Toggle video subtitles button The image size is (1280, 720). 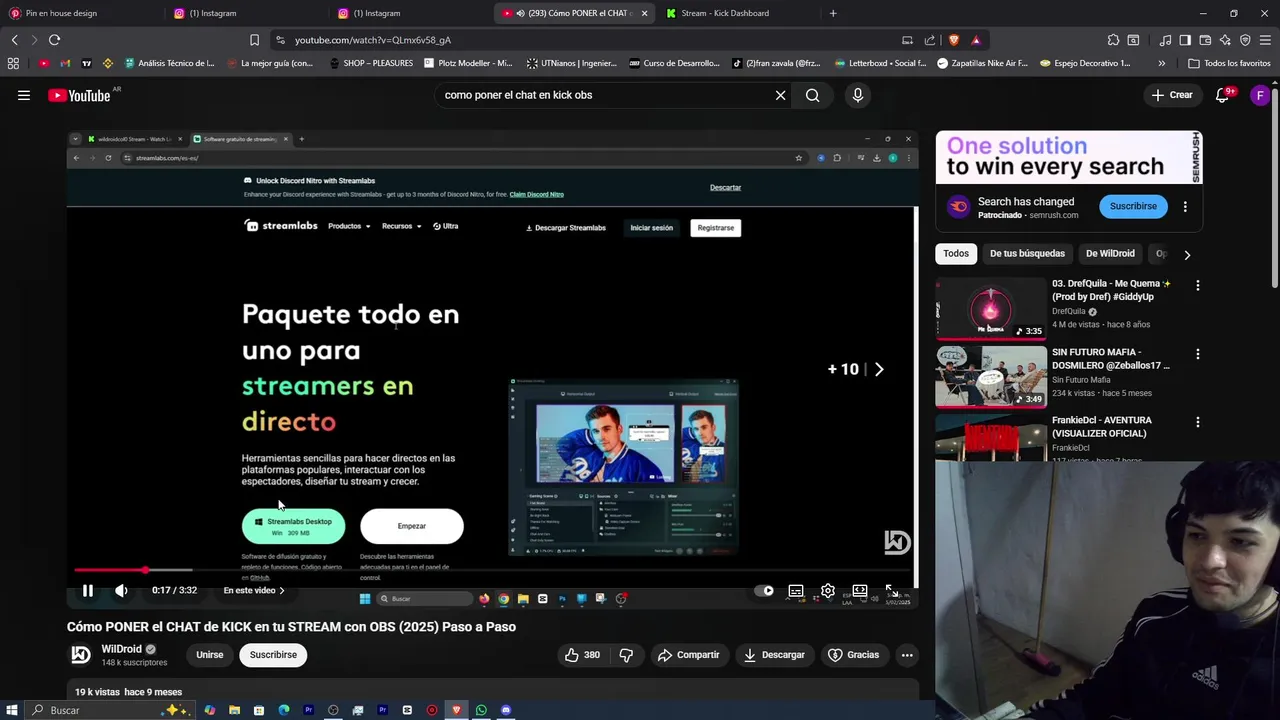tap(796, 590)
